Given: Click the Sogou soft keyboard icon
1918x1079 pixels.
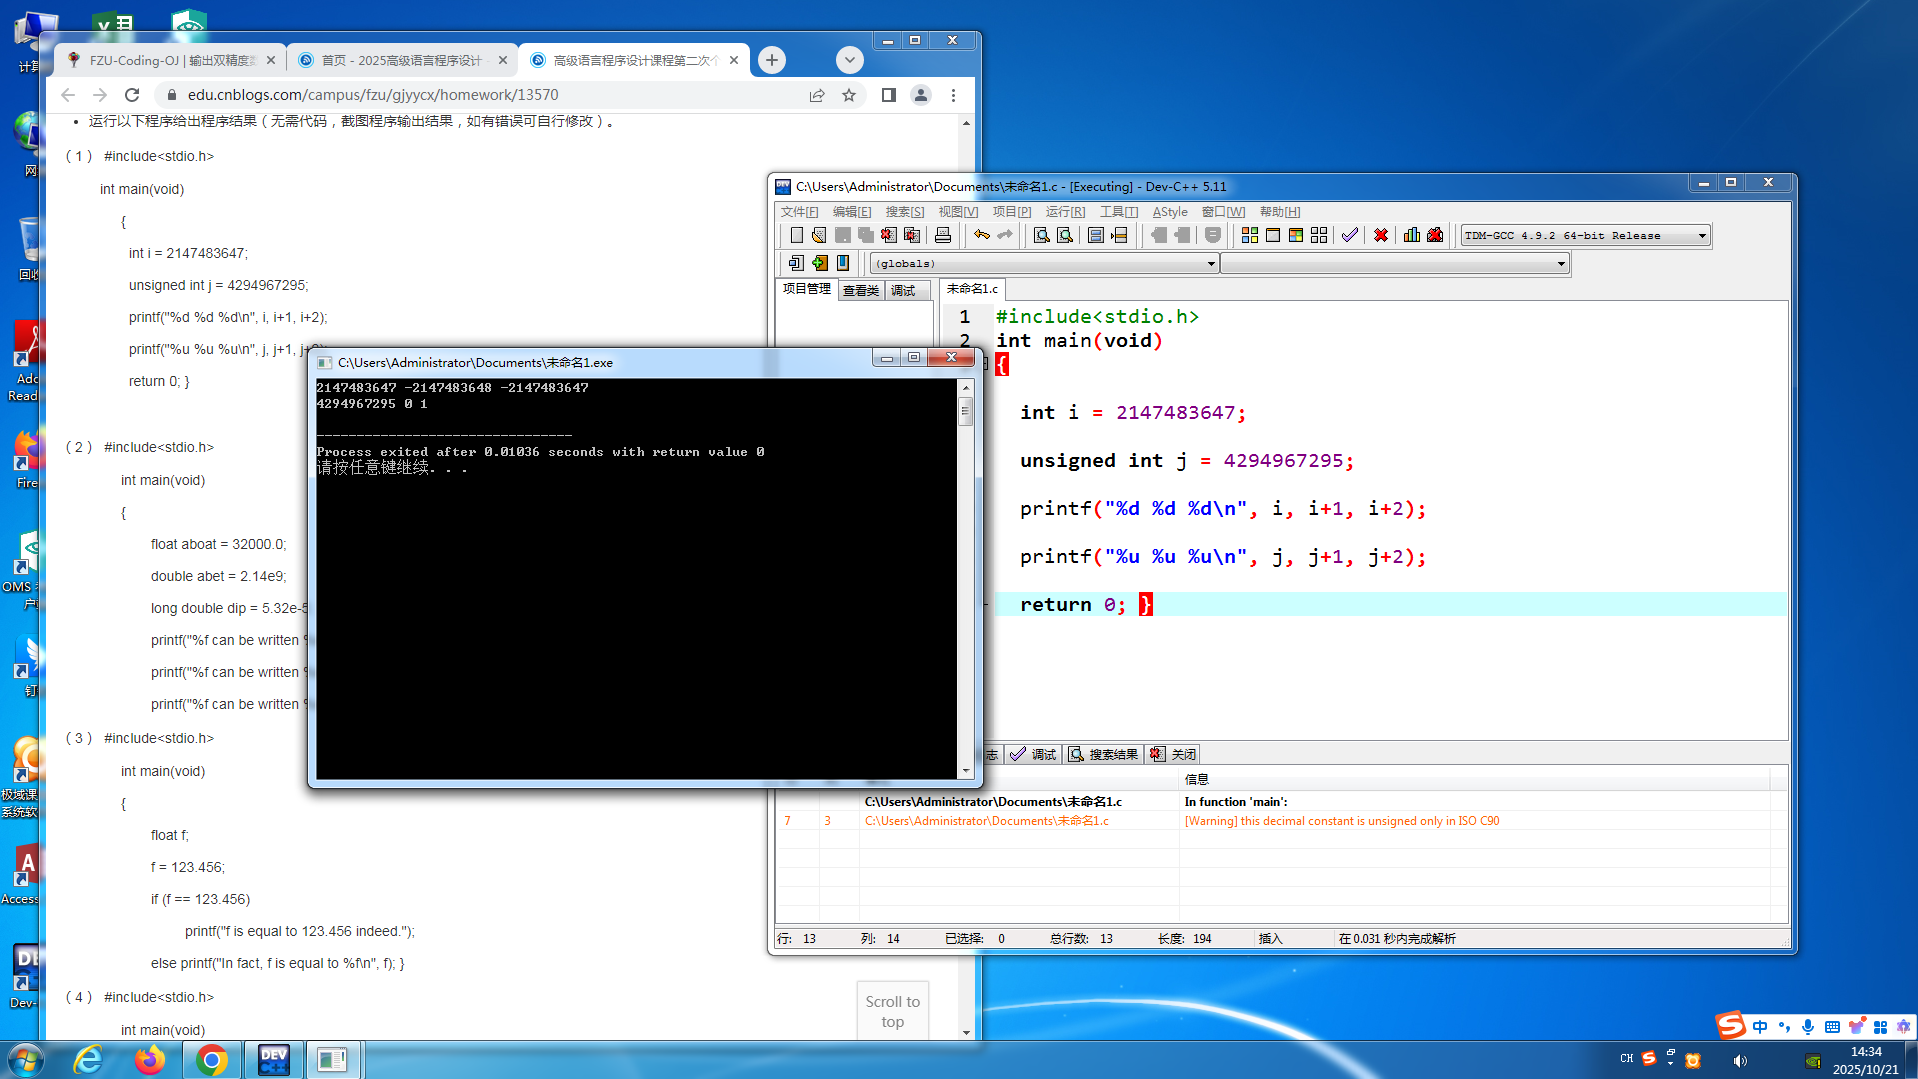Looking at the screenshot, I should tap(1832, 1027).
